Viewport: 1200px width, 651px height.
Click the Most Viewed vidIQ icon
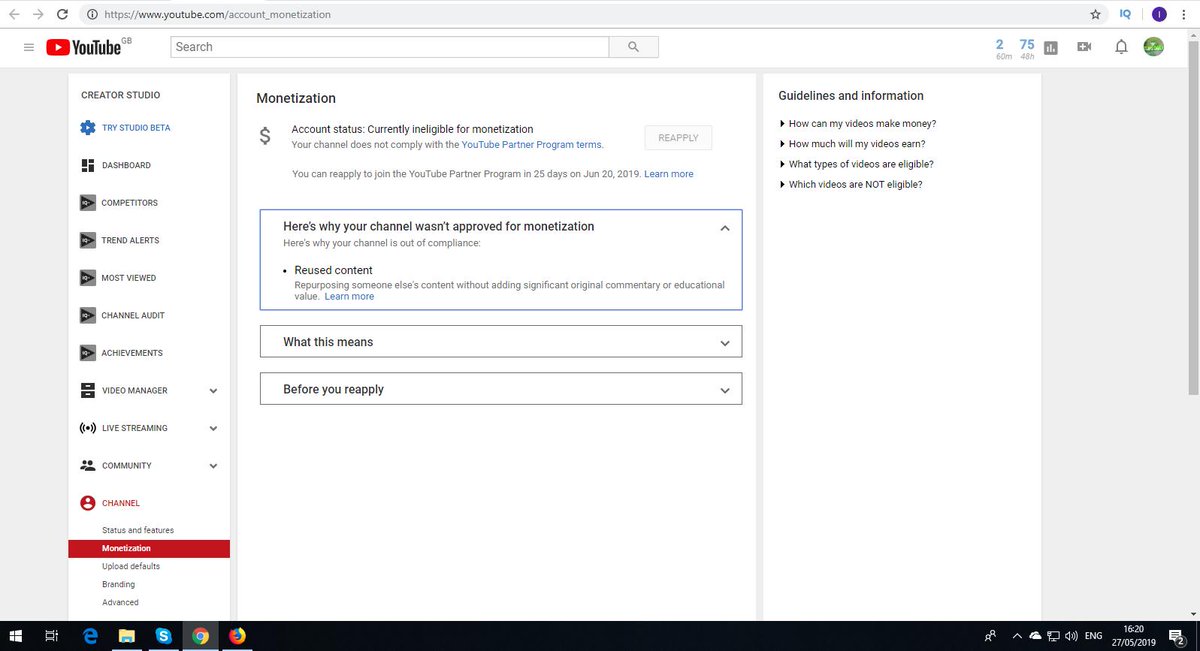(88, 278)
